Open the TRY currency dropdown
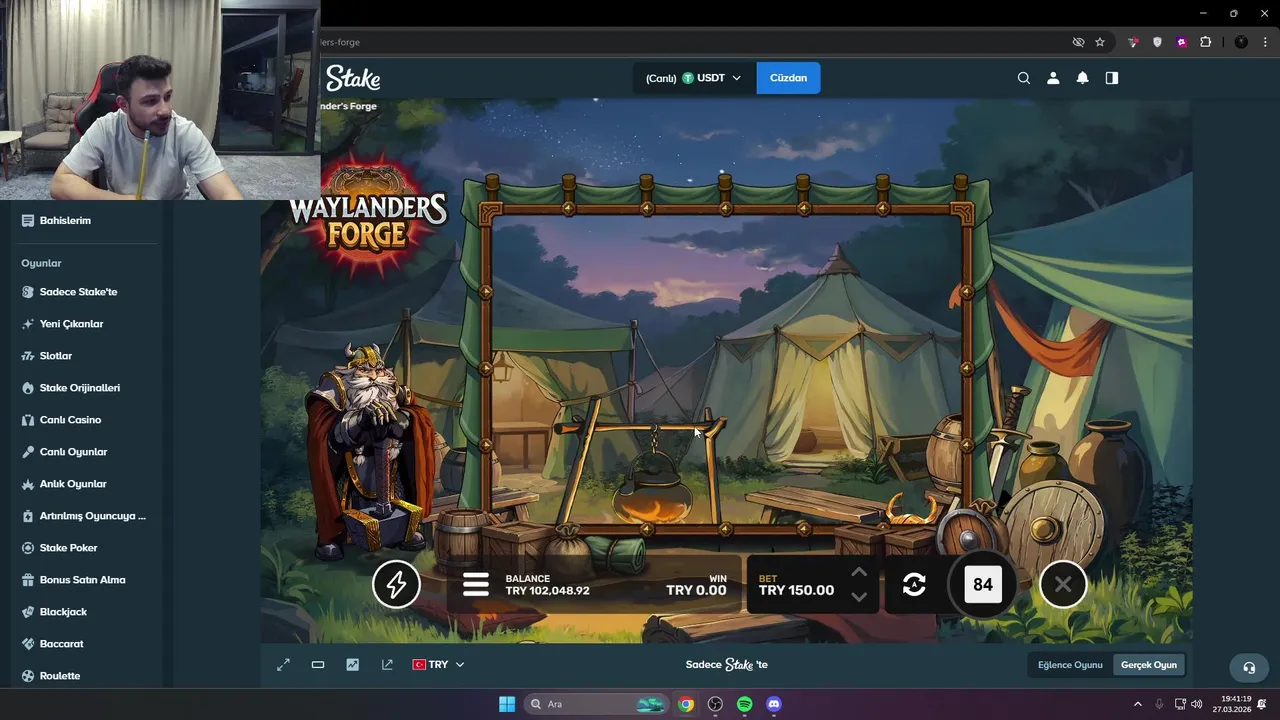Viewport: 1280px width, 720px height. pyautogui.click(x=438, y=665)
